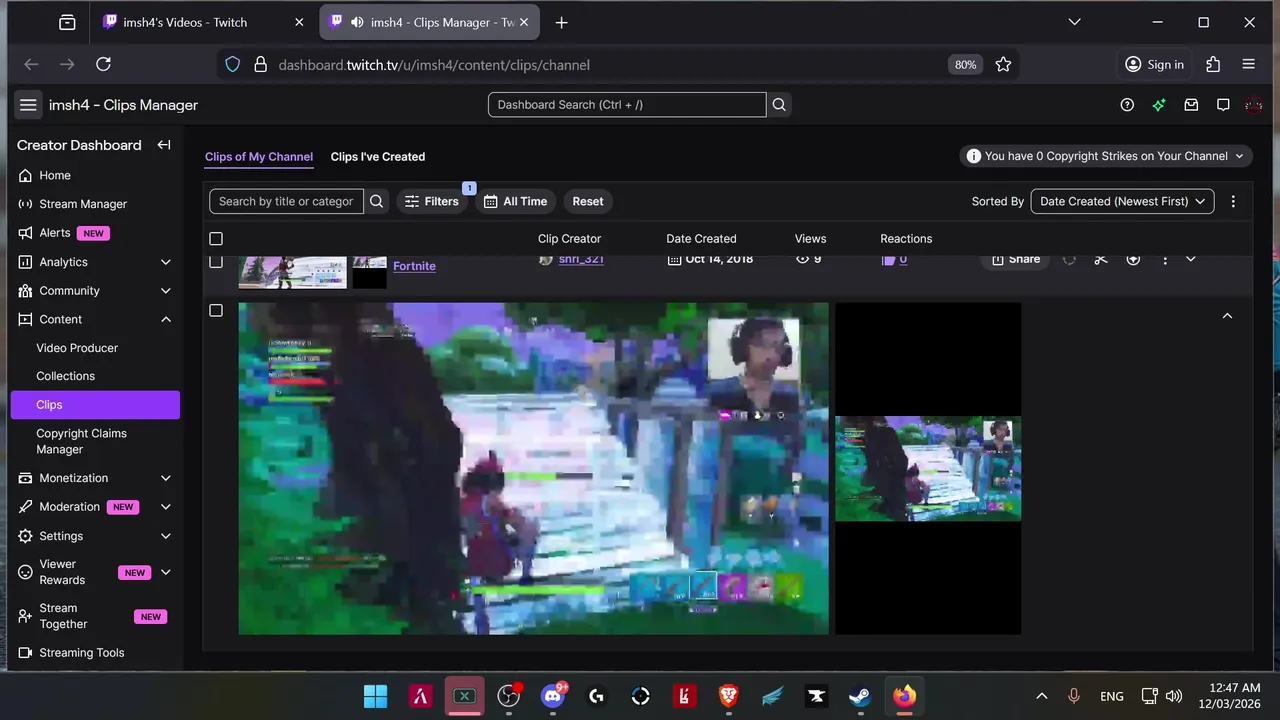Open the clips table three-dot options menu
1280x720 pixels.
click(x=1233, y=201)
